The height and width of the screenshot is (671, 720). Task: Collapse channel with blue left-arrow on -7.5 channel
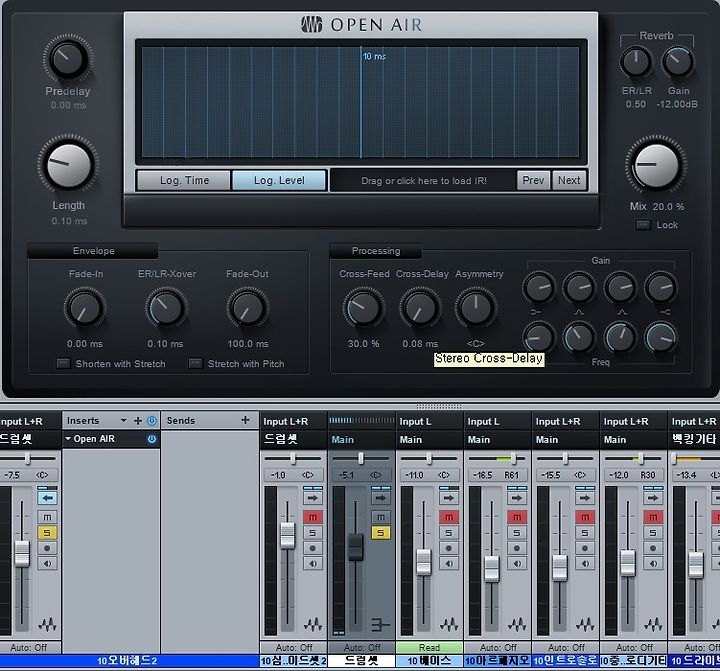pyautogui.click(x=47, y=498)
